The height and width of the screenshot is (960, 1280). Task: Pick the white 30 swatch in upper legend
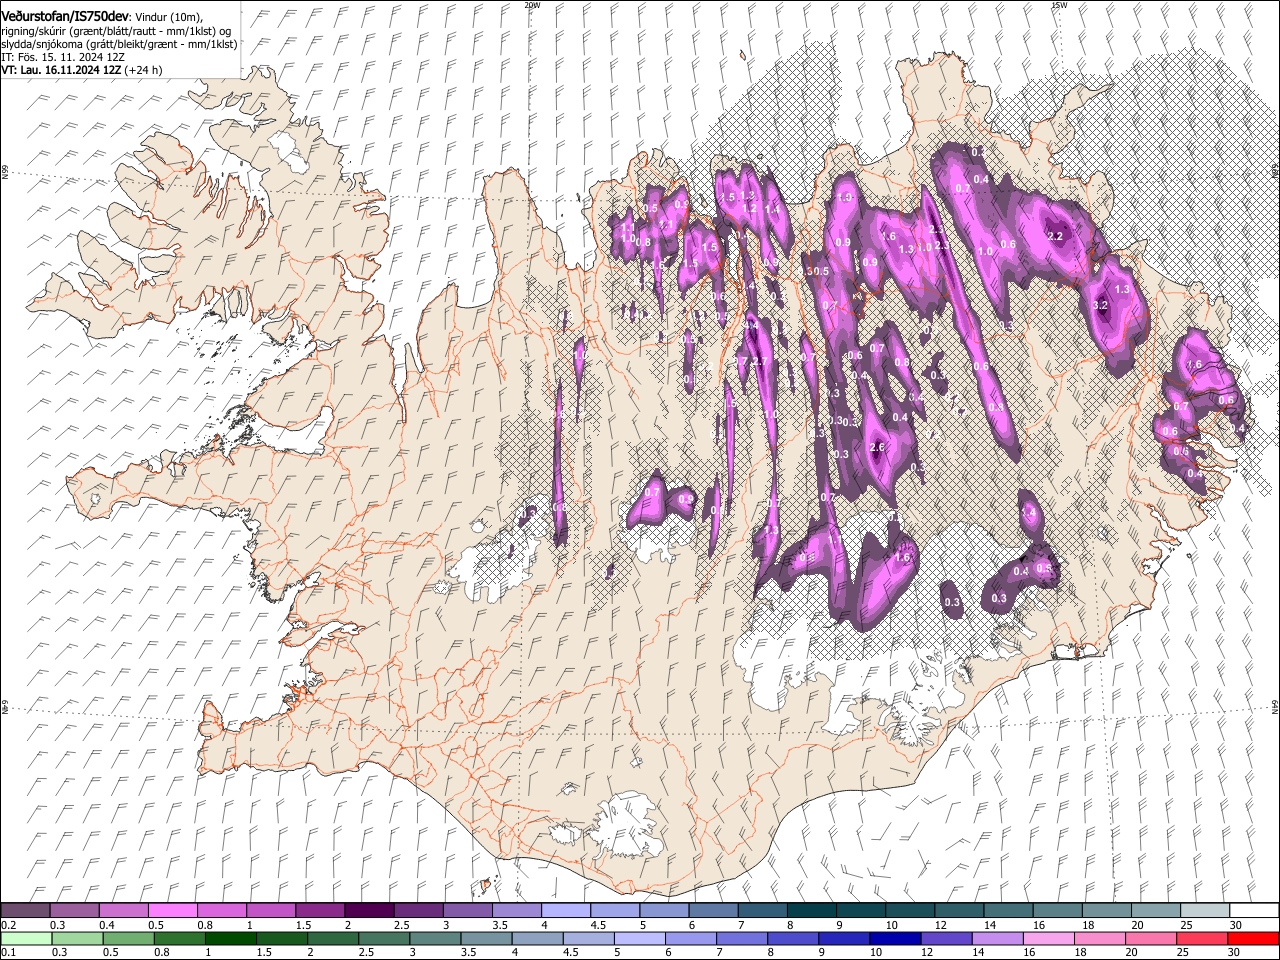1254,911
